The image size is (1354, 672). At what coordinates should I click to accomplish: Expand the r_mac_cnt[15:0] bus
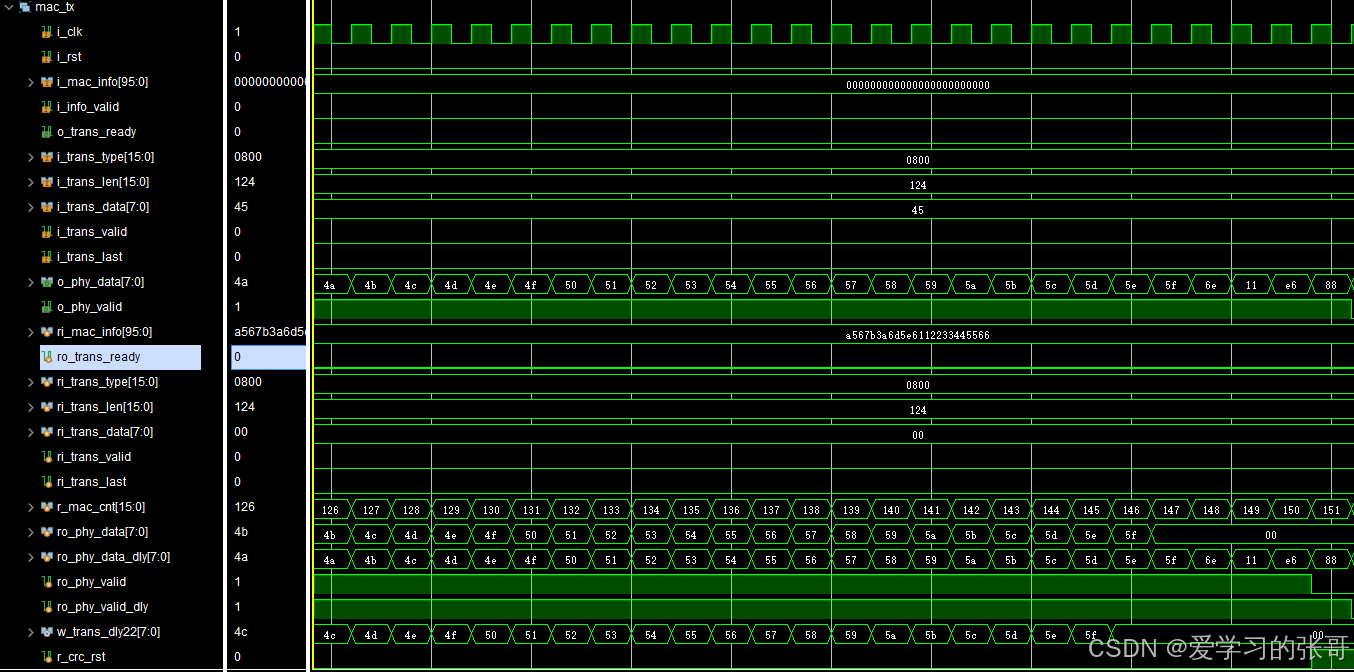click(x=31, y=507)
